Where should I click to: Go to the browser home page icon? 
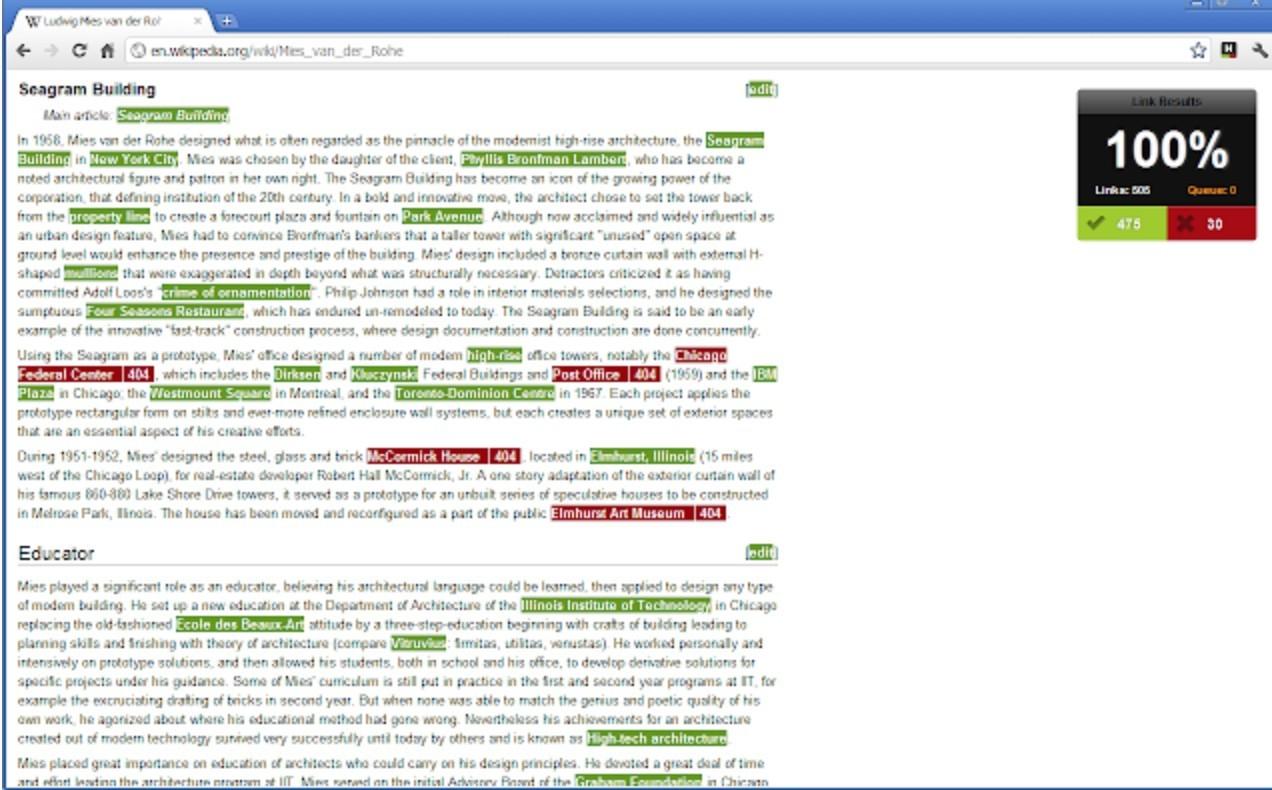coord(107,50)
